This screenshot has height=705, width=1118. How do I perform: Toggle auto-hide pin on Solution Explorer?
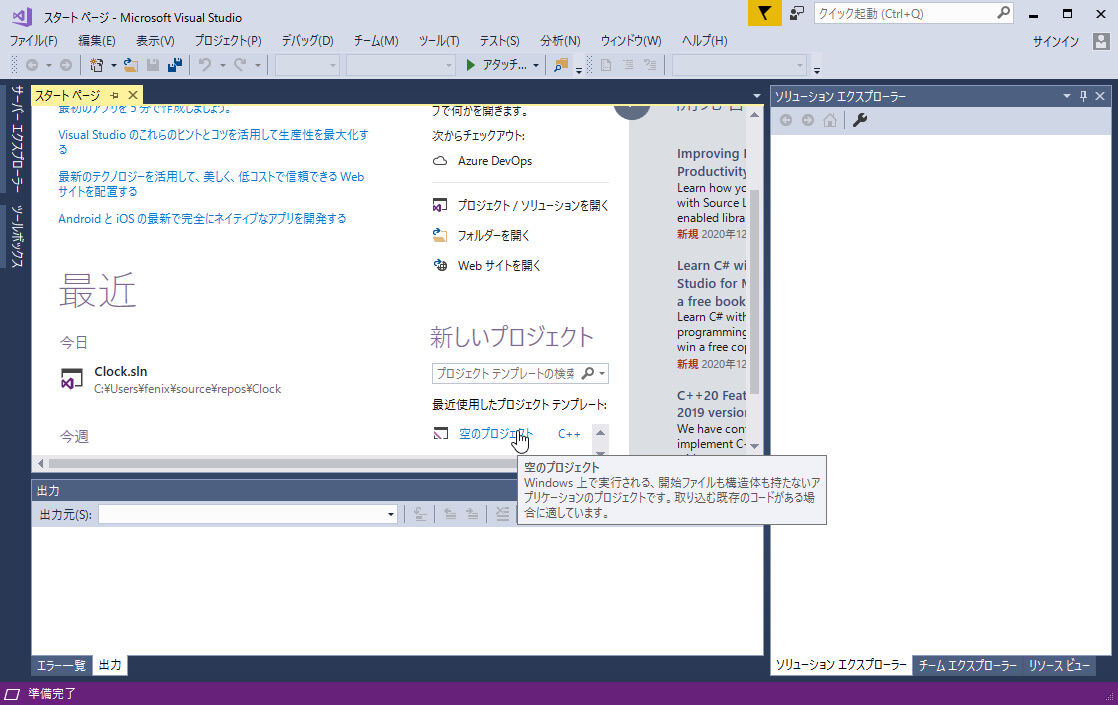(1082, 95)
